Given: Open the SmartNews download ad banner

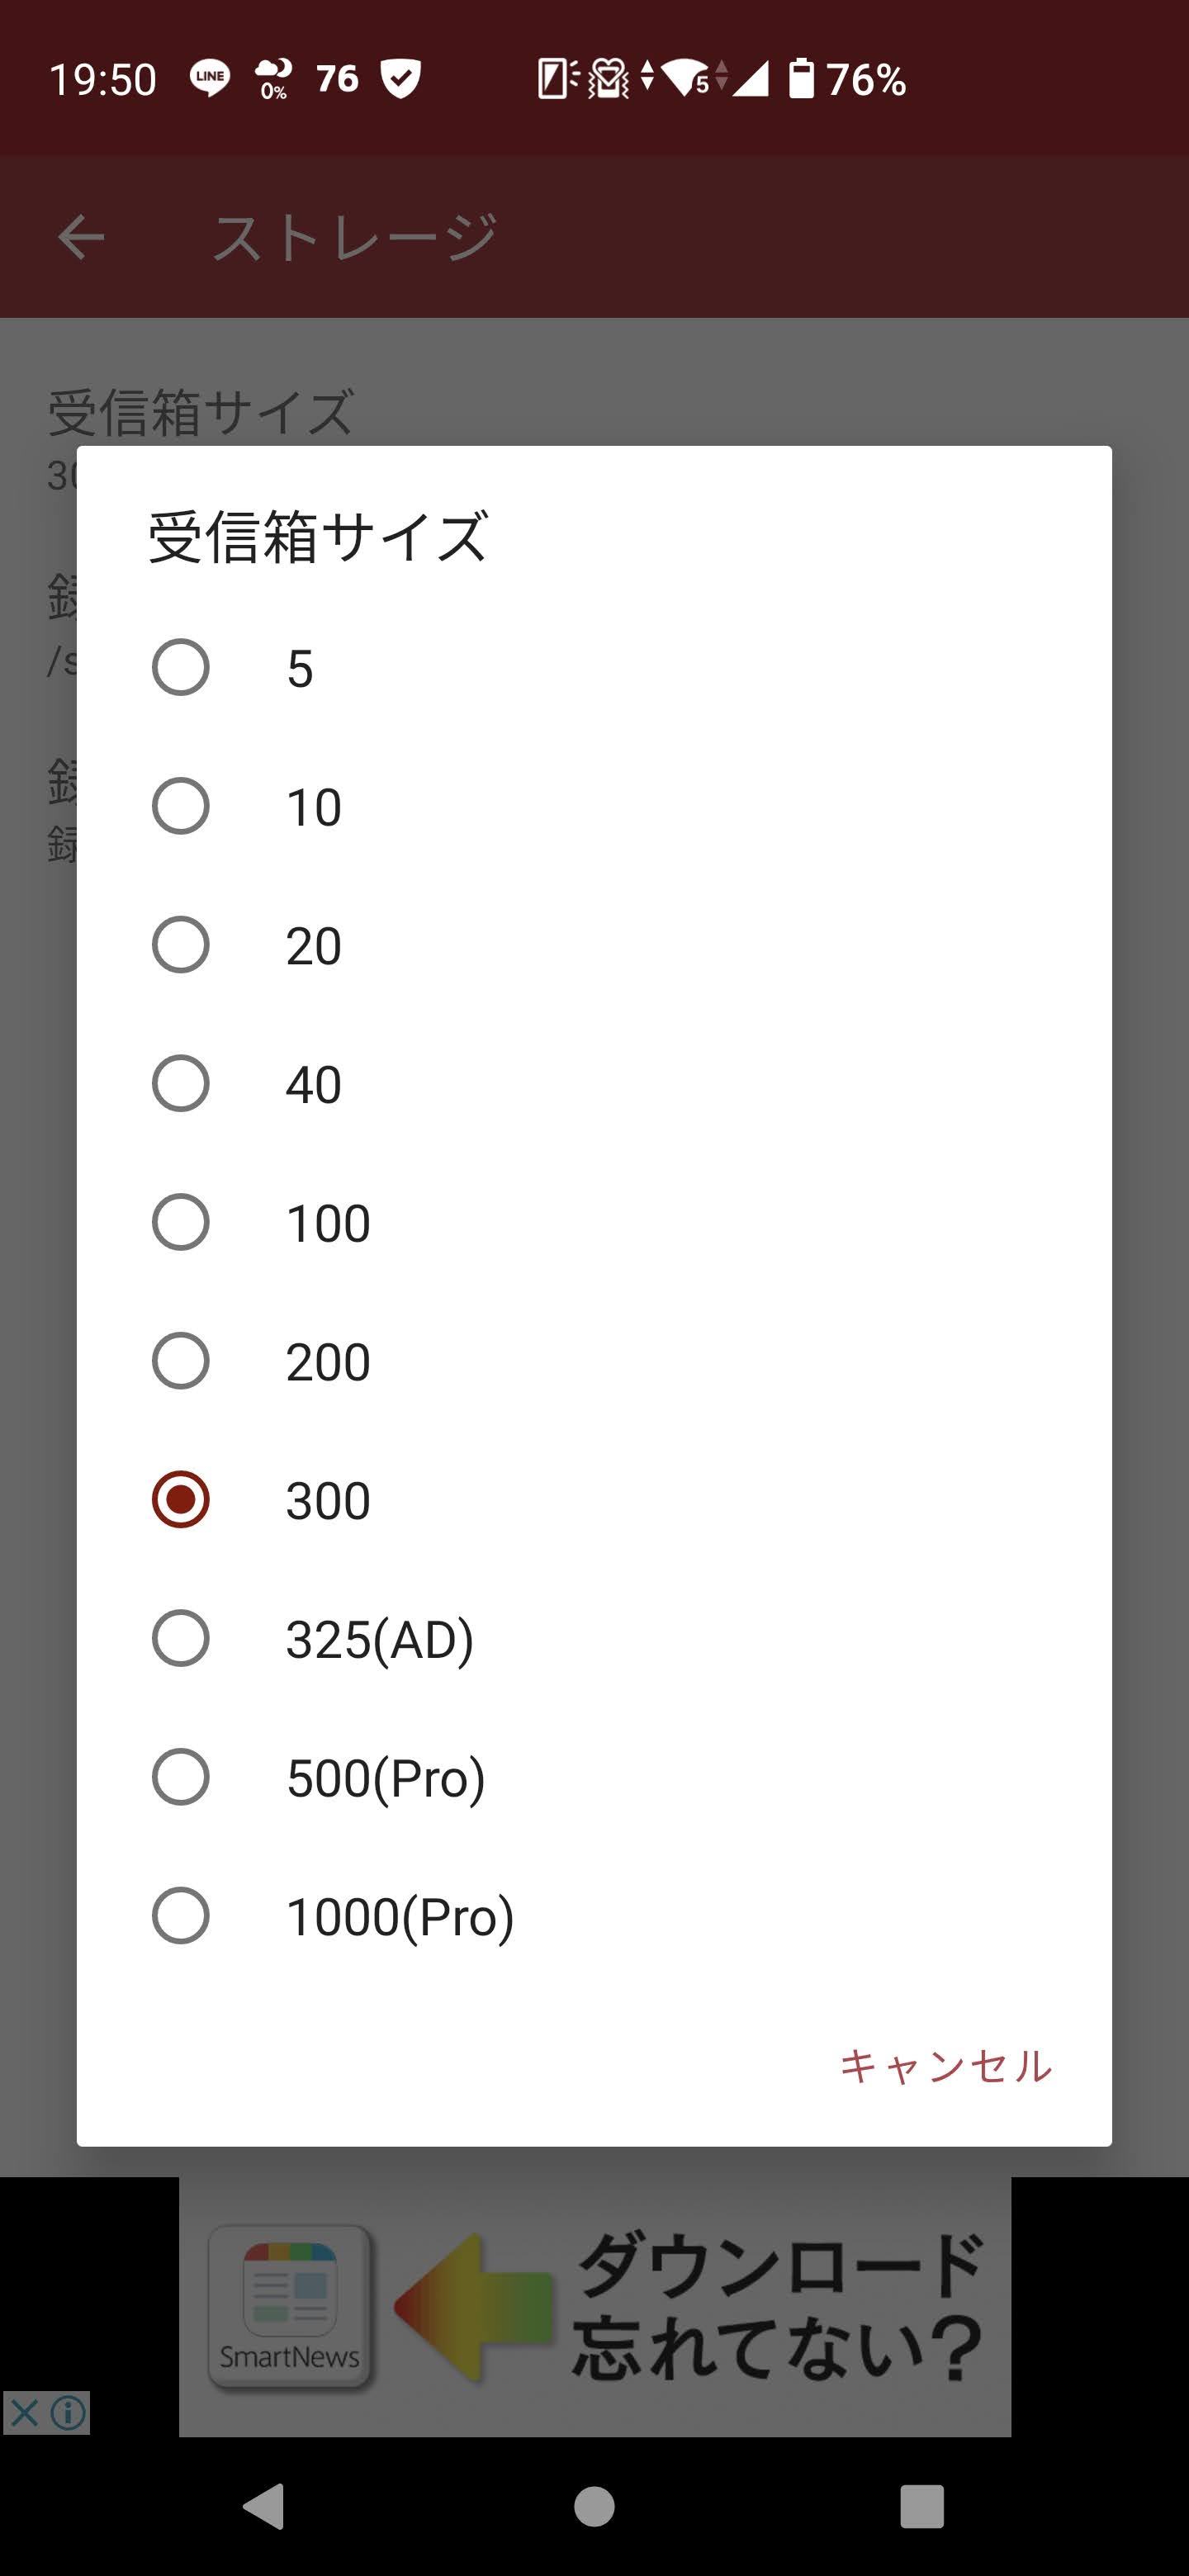Looking at the screenshot, I should (595, 2307).
